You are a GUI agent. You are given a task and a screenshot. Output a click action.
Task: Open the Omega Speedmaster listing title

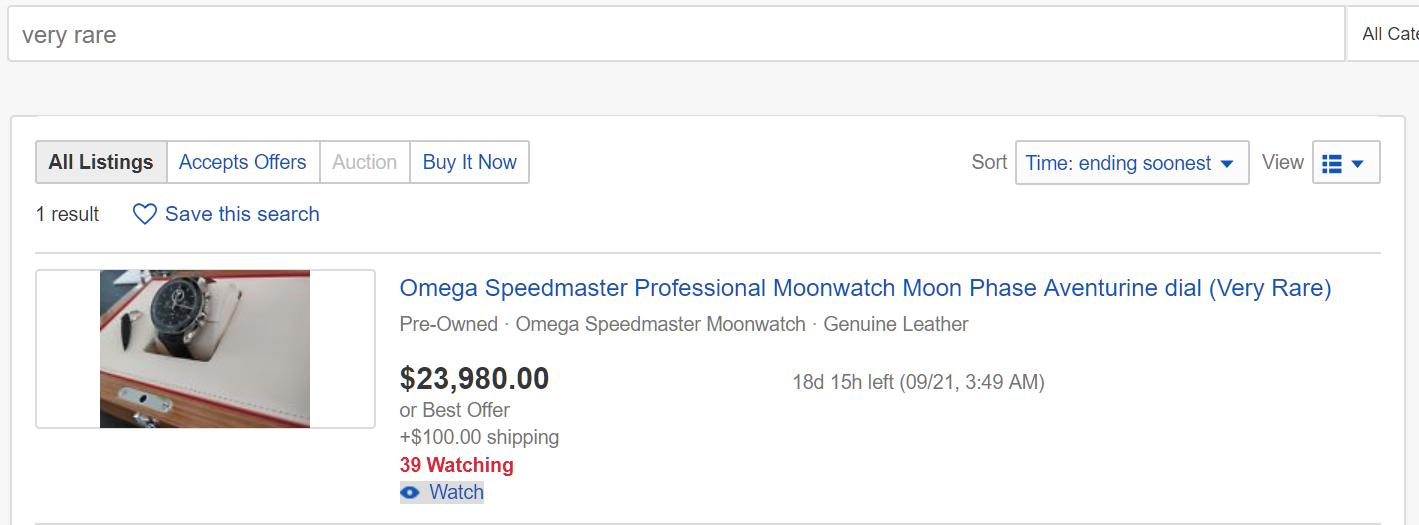pyautogui.click(x=865, y=289)
